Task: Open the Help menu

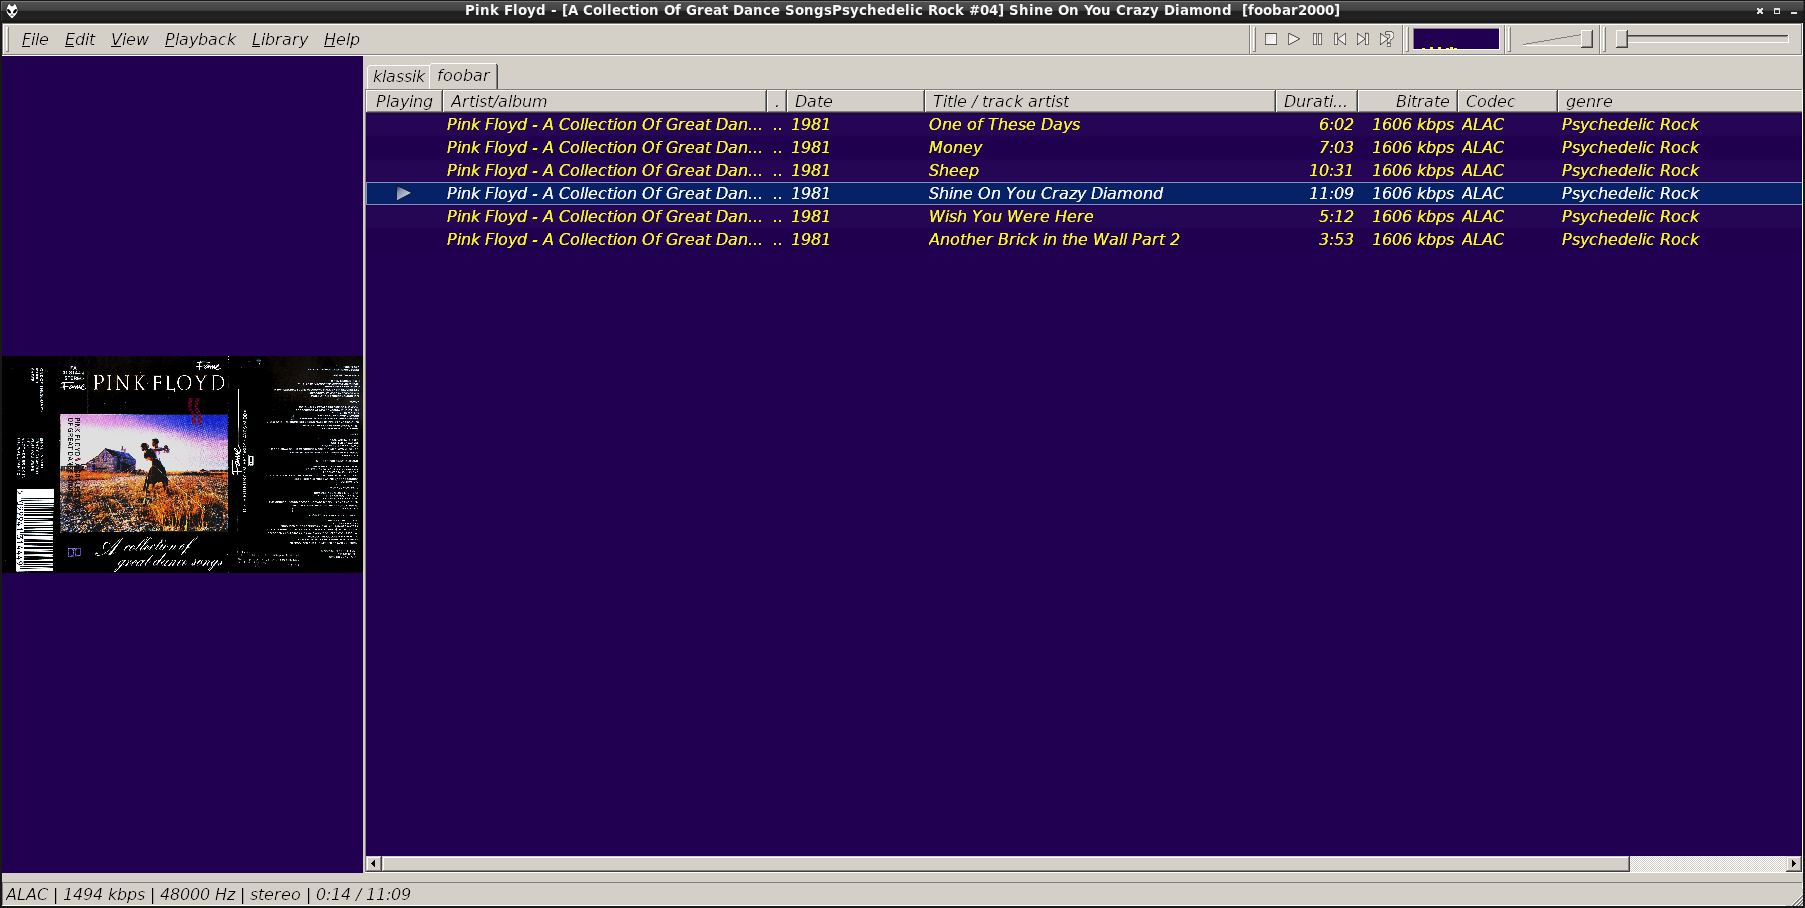Action: point(342,39)
